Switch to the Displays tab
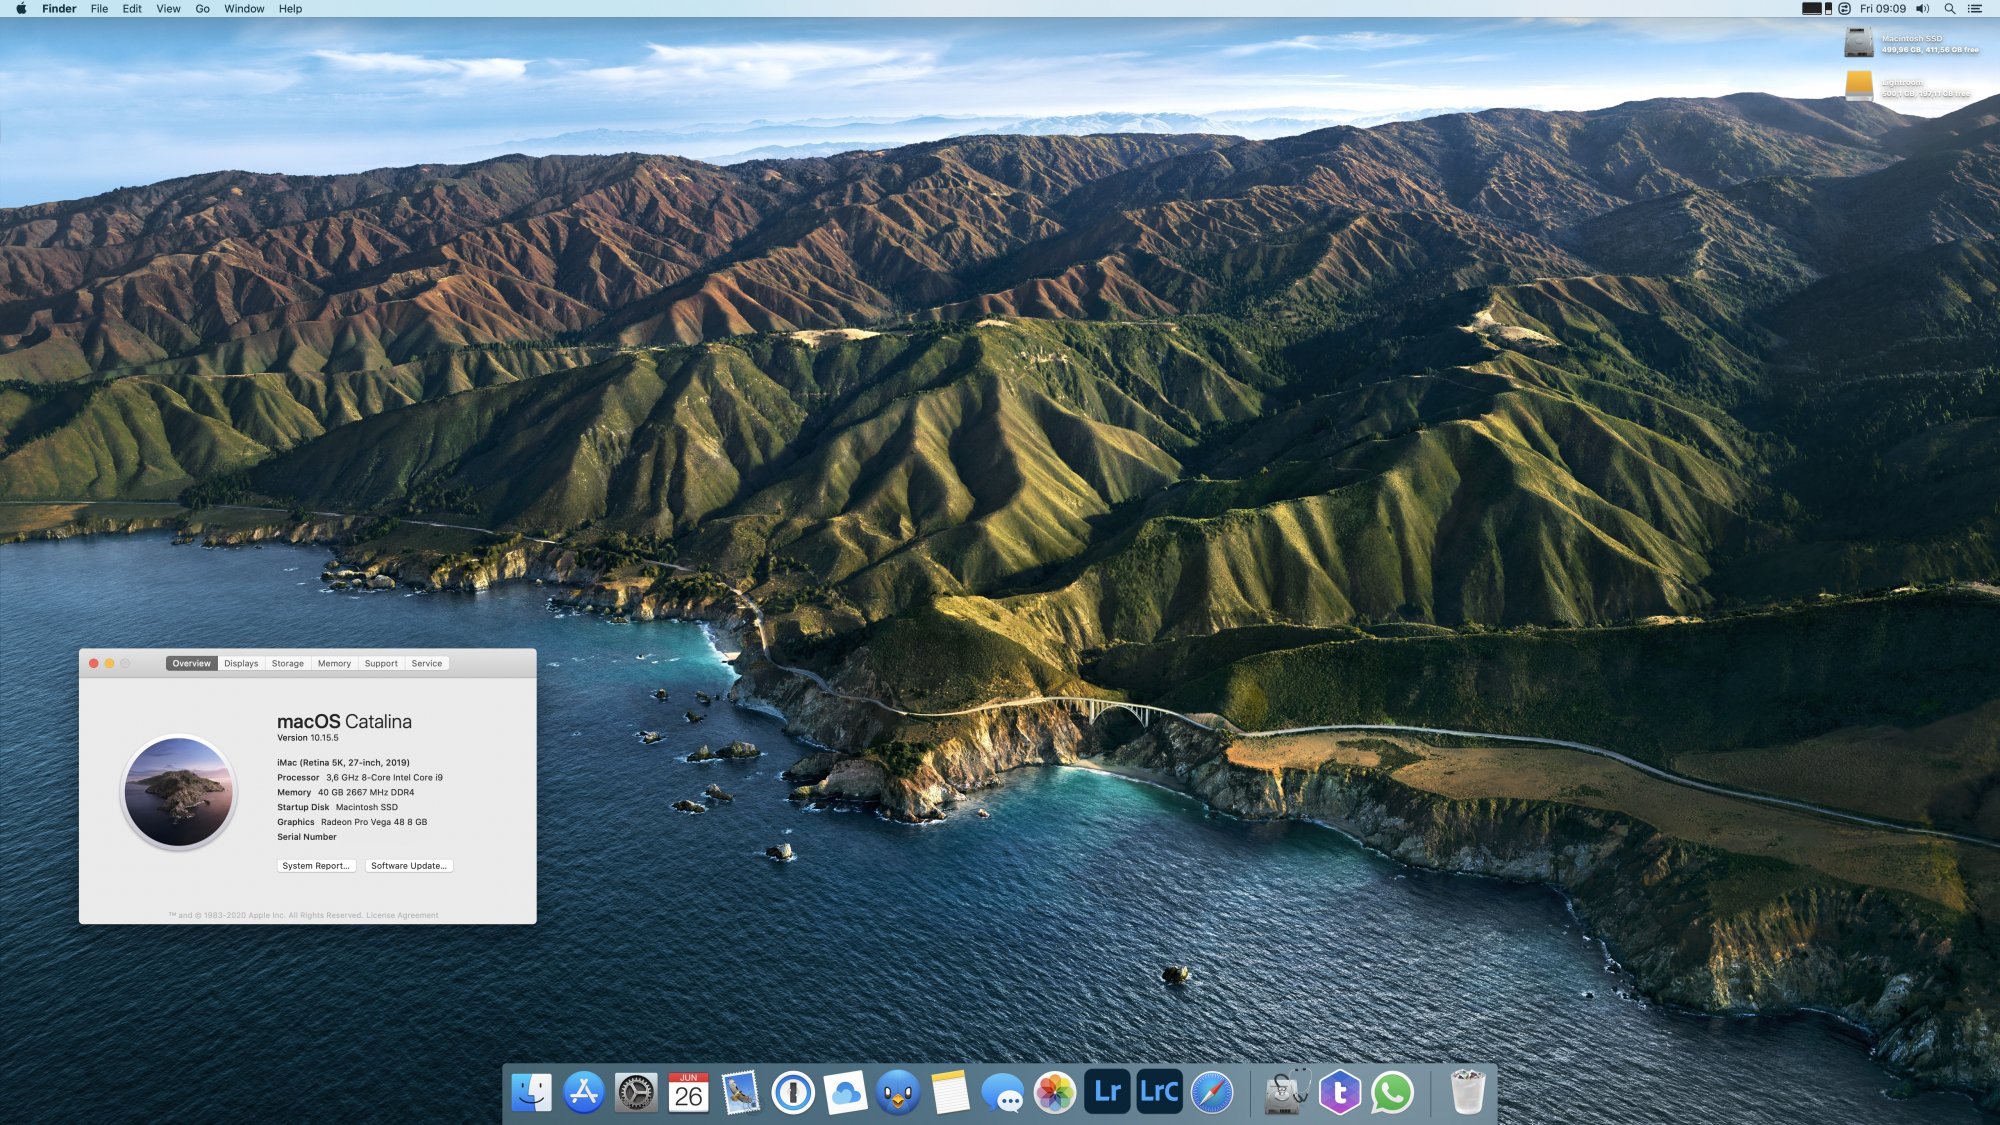The height and width of the screenshot is (1125, 2000). coord(241,664)
